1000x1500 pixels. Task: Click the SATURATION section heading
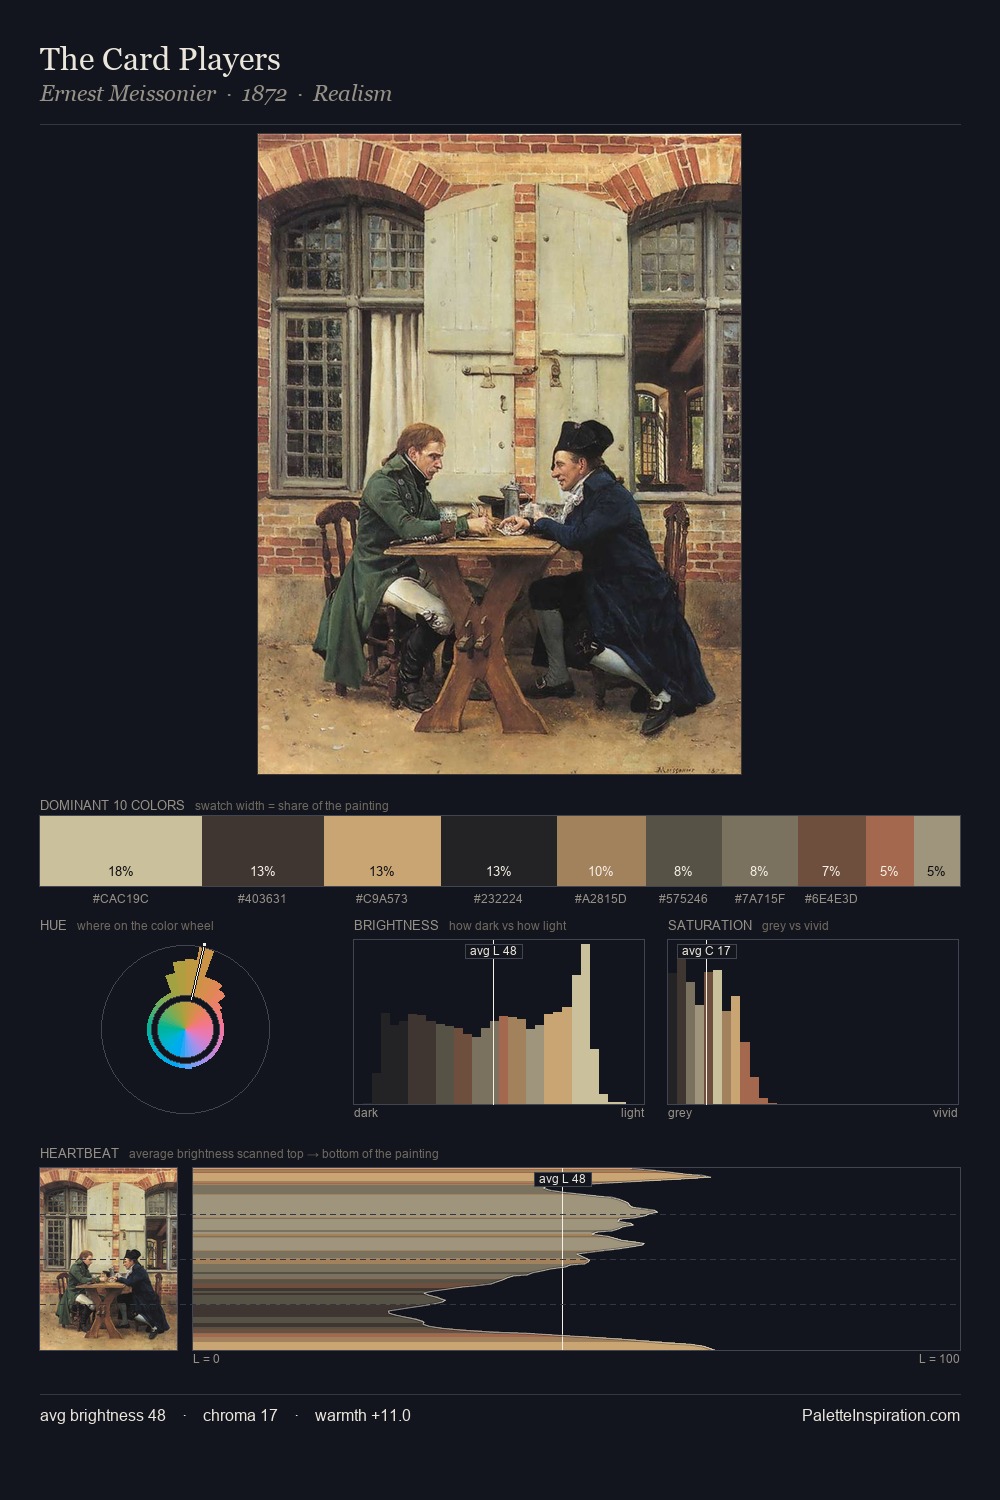(x=710, y=925)
